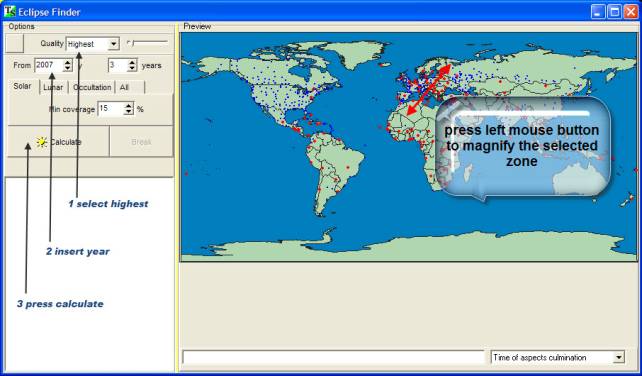Click the Calculate button
This screenshot has width=642, height=376.
tap(59, 142)
